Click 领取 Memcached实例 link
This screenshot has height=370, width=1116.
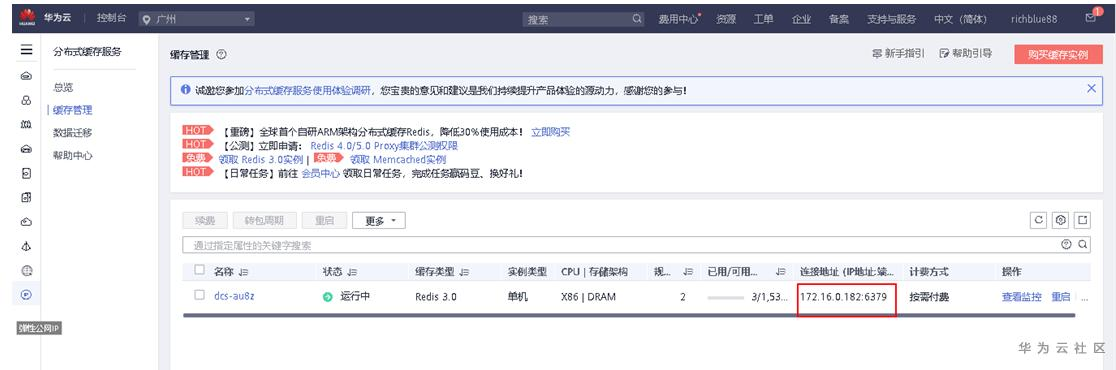click(x=398, y=159)
